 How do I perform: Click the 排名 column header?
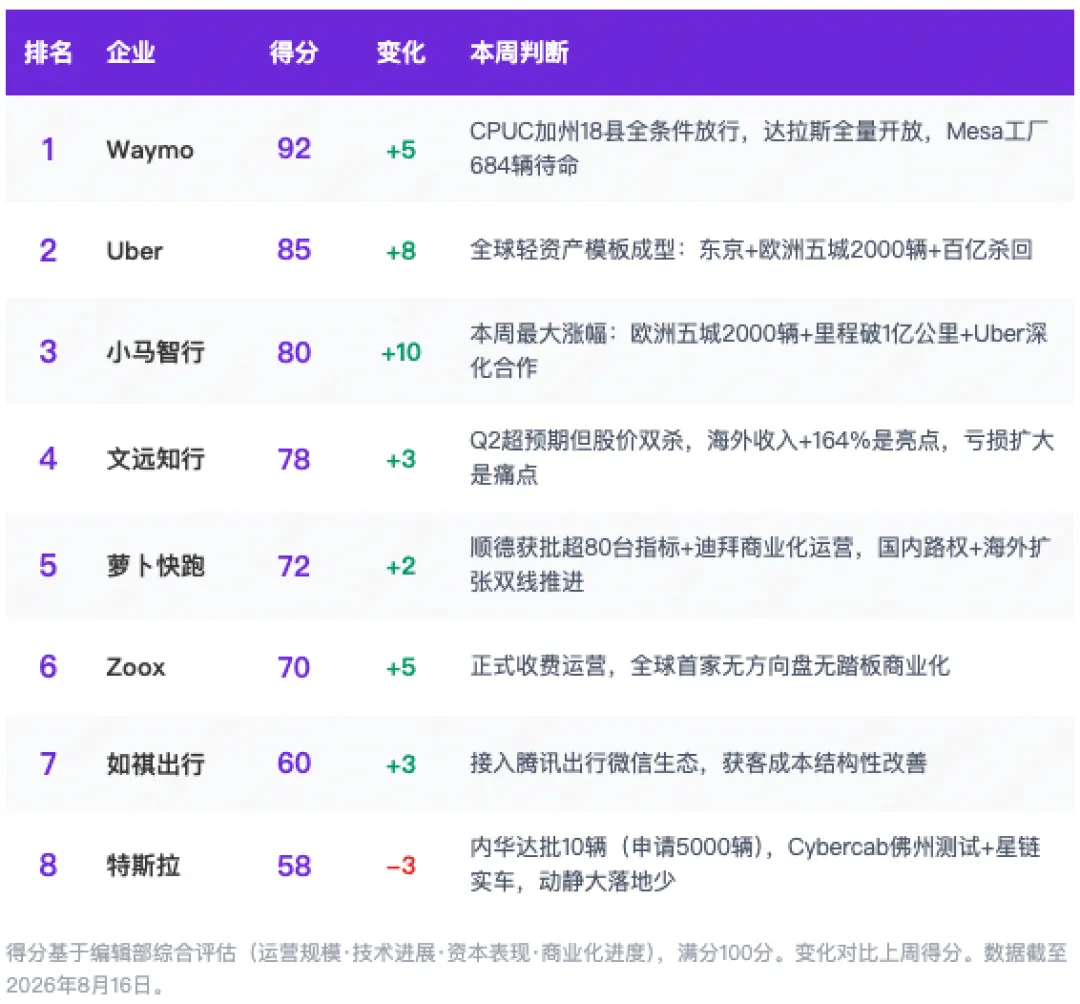click(x=48, y=52)
